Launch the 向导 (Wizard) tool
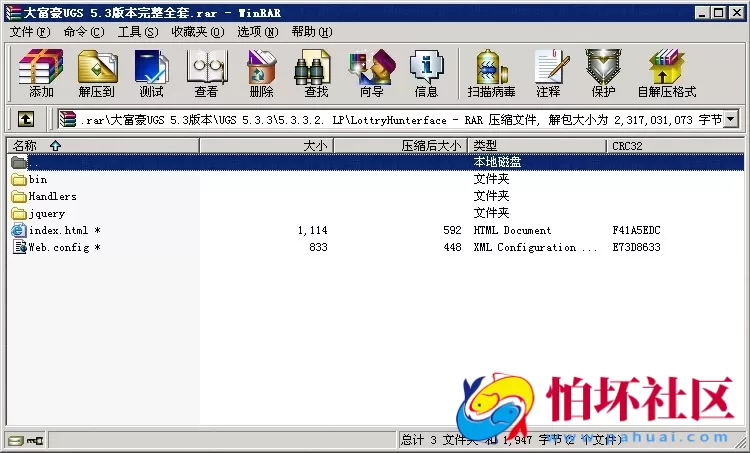Viewport: 750px width, 453px height. click(372, 73)
